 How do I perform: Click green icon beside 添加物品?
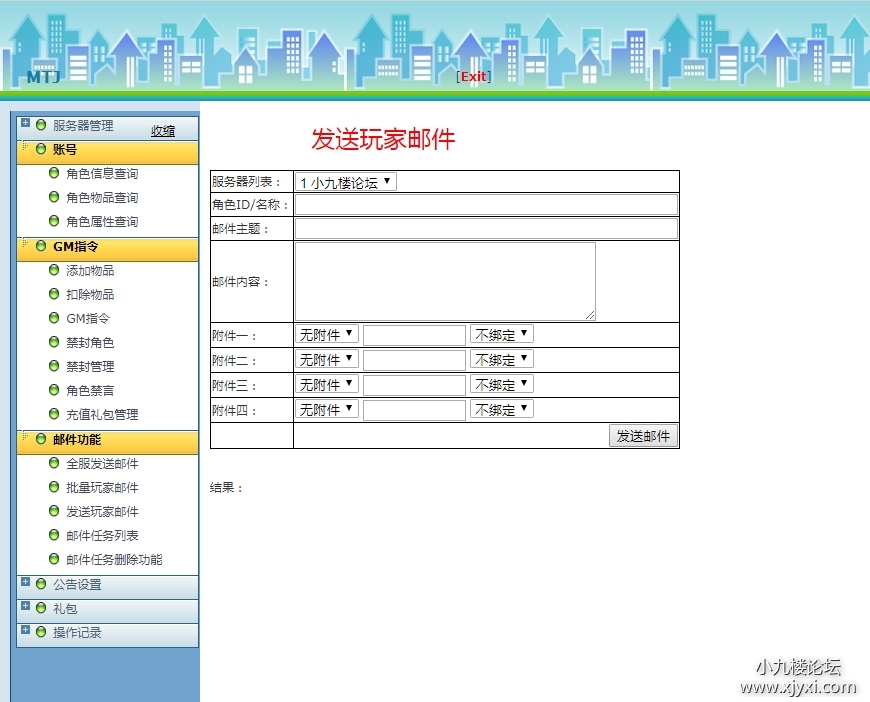tap(54, 270)
